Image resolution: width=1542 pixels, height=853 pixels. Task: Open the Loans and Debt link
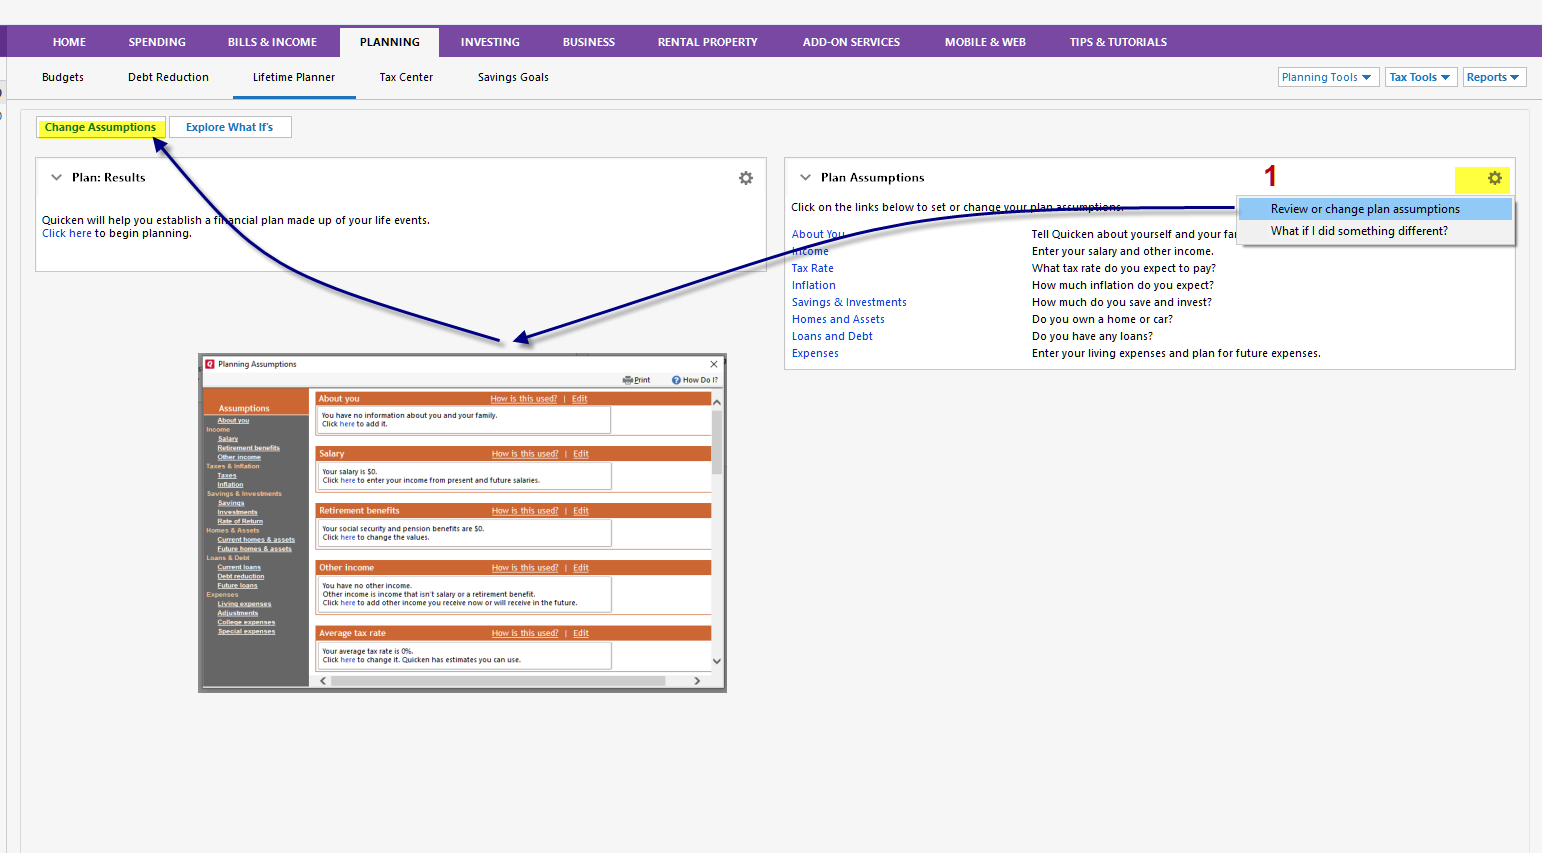coord(832,336)
